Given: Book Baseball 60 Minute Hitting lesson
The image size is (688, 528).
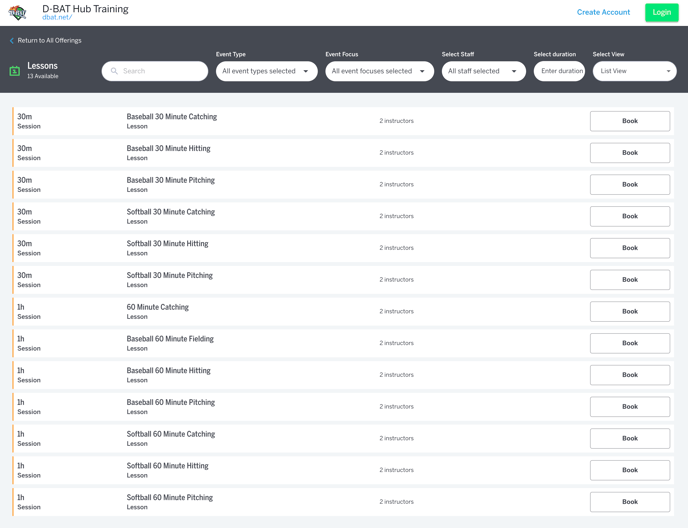Looking at the screenshot, I should [630, 375].
